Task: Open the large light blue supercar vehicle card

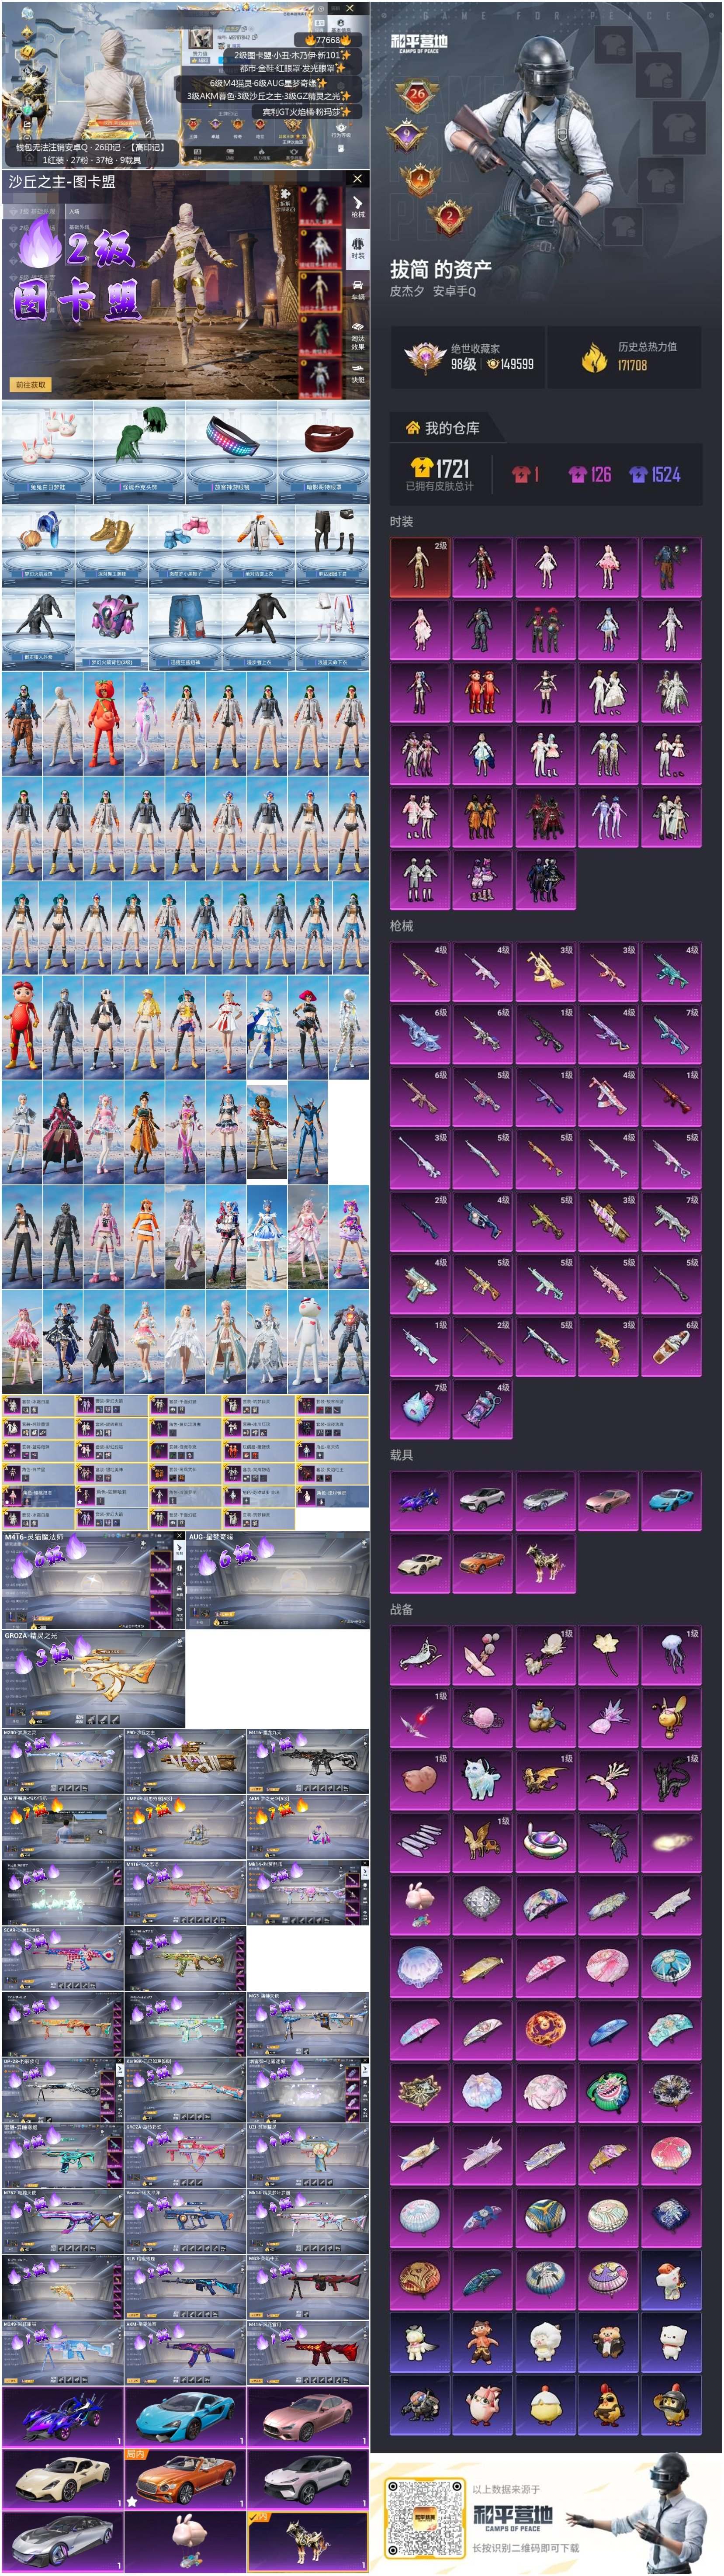Action: (185, 2417)
